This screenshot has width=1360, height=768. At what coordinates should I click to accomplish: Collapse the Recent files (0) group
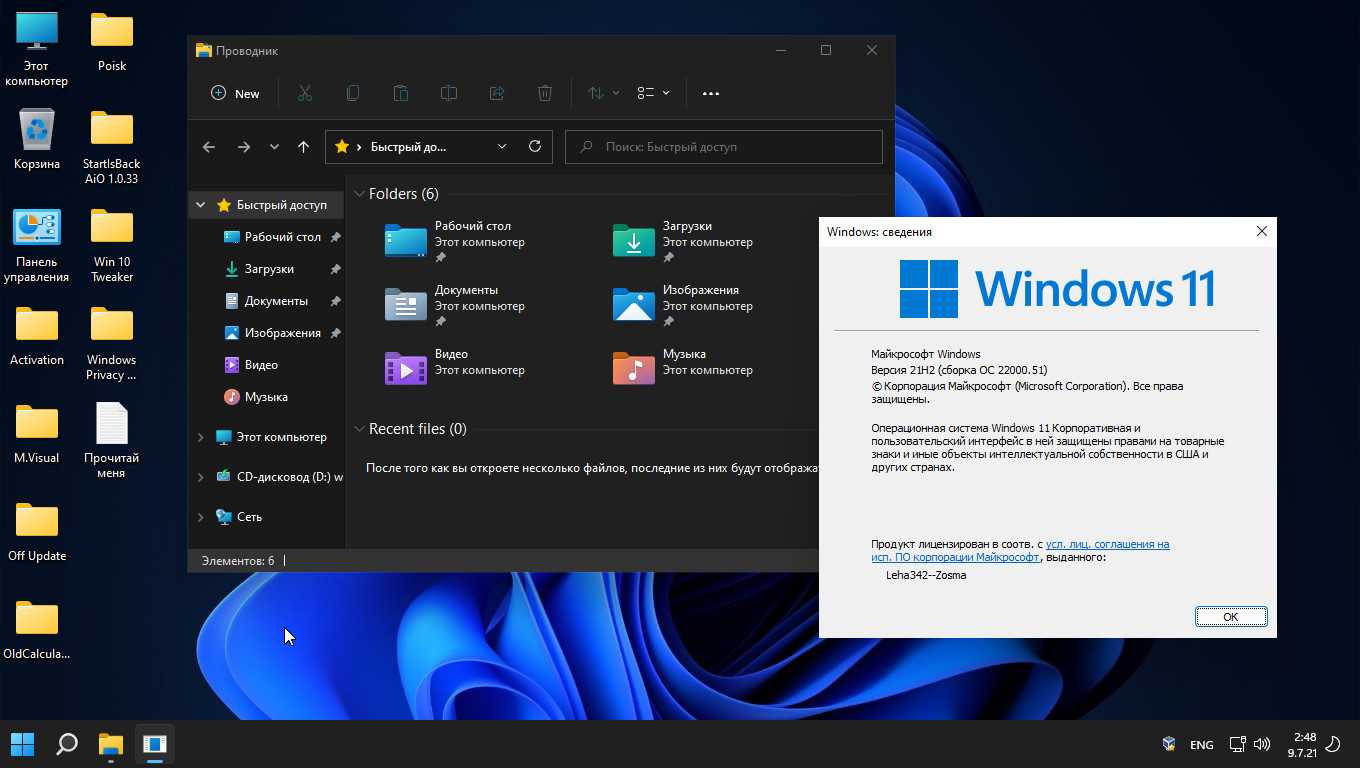pos(360,429)
